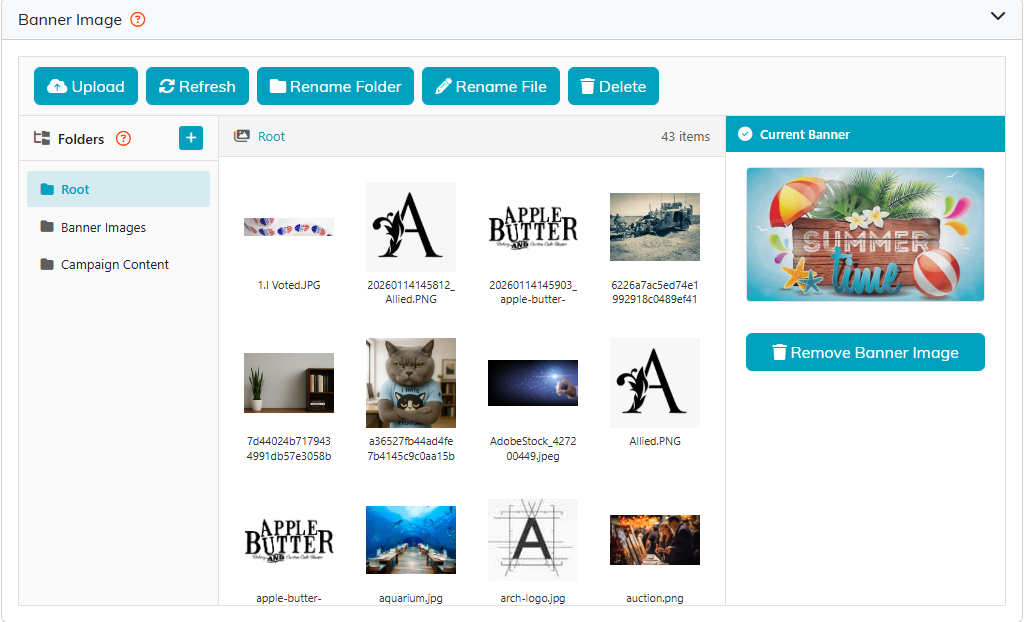Select the apple-butter logo thumbnail in third row
Viewport: 1024px width, 622px height.
pos(289,540)
